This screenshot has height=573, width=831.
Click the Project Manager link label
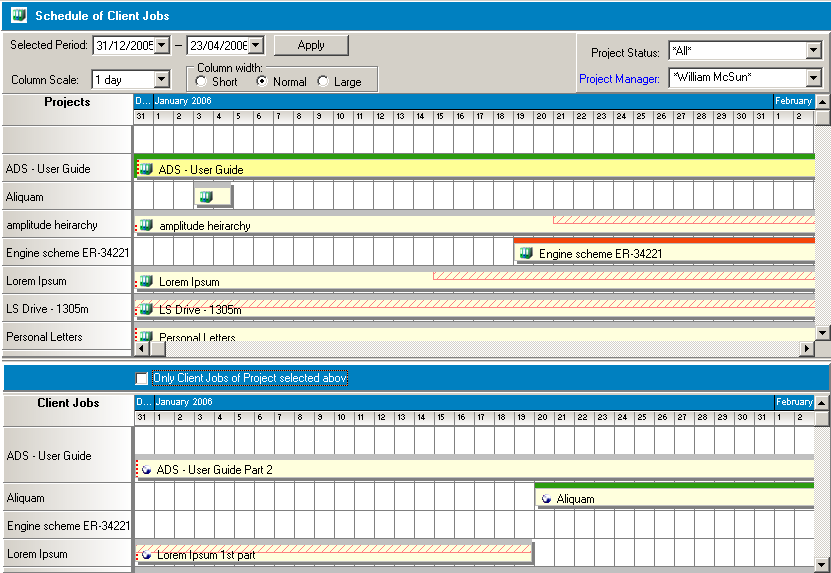619,79
